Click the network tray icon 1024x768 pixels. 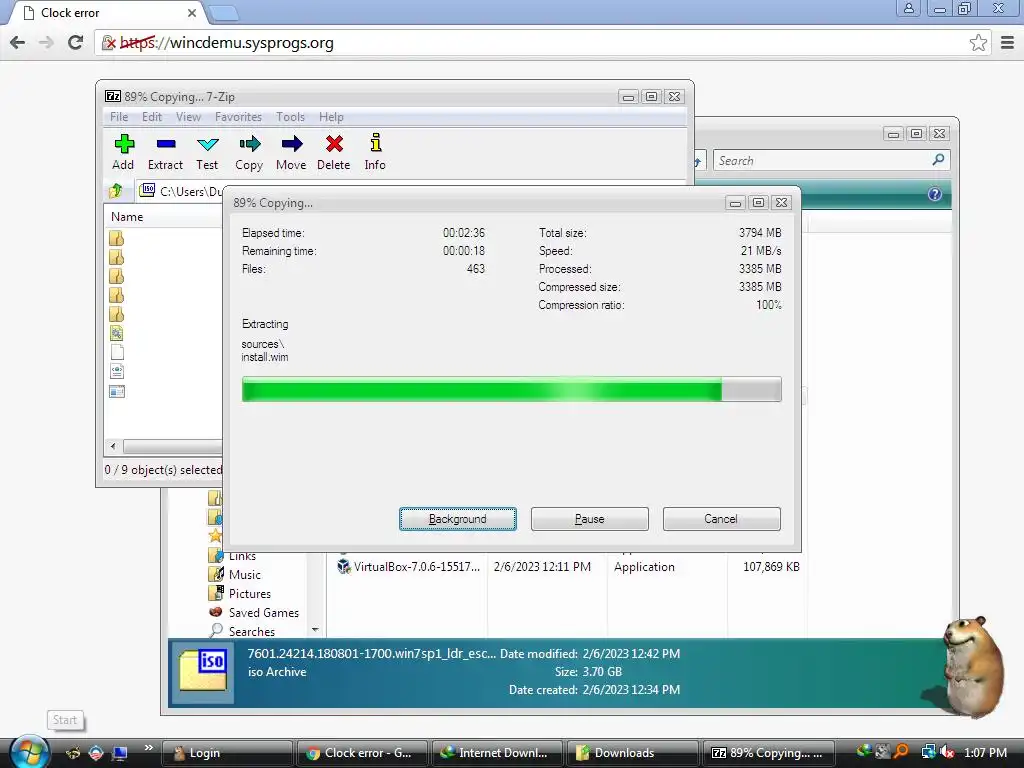[928, 752]
